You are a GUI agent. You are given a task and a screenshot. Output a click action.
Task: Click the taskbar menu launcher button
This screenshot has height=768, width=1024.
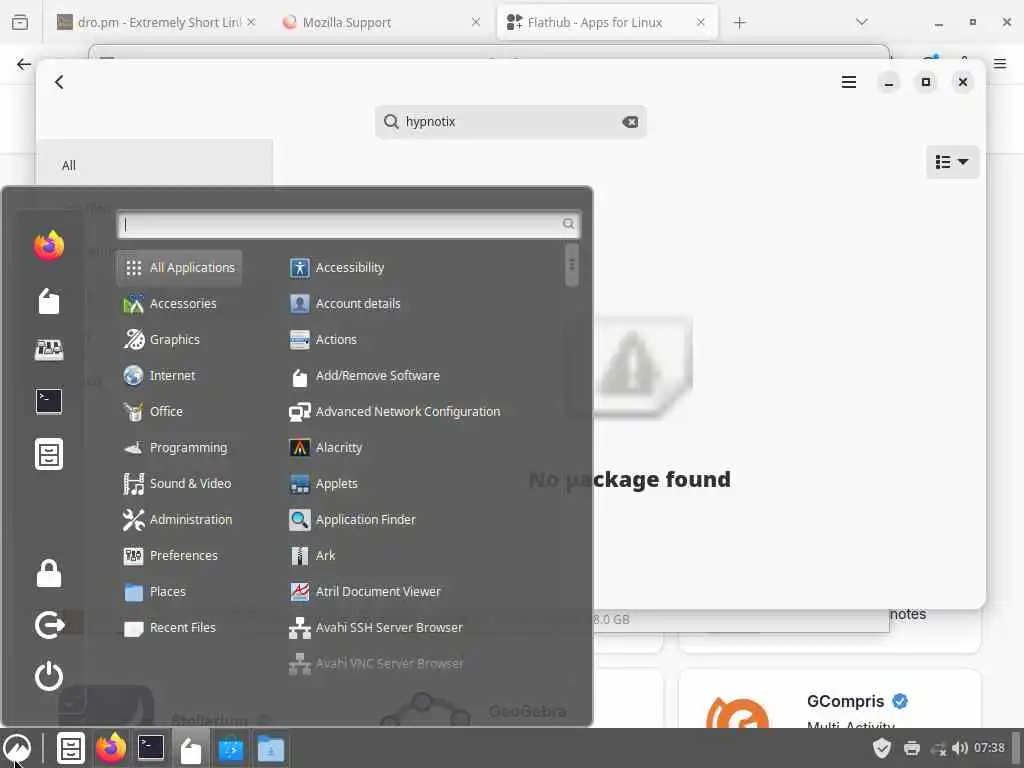[x=17, y=748]
